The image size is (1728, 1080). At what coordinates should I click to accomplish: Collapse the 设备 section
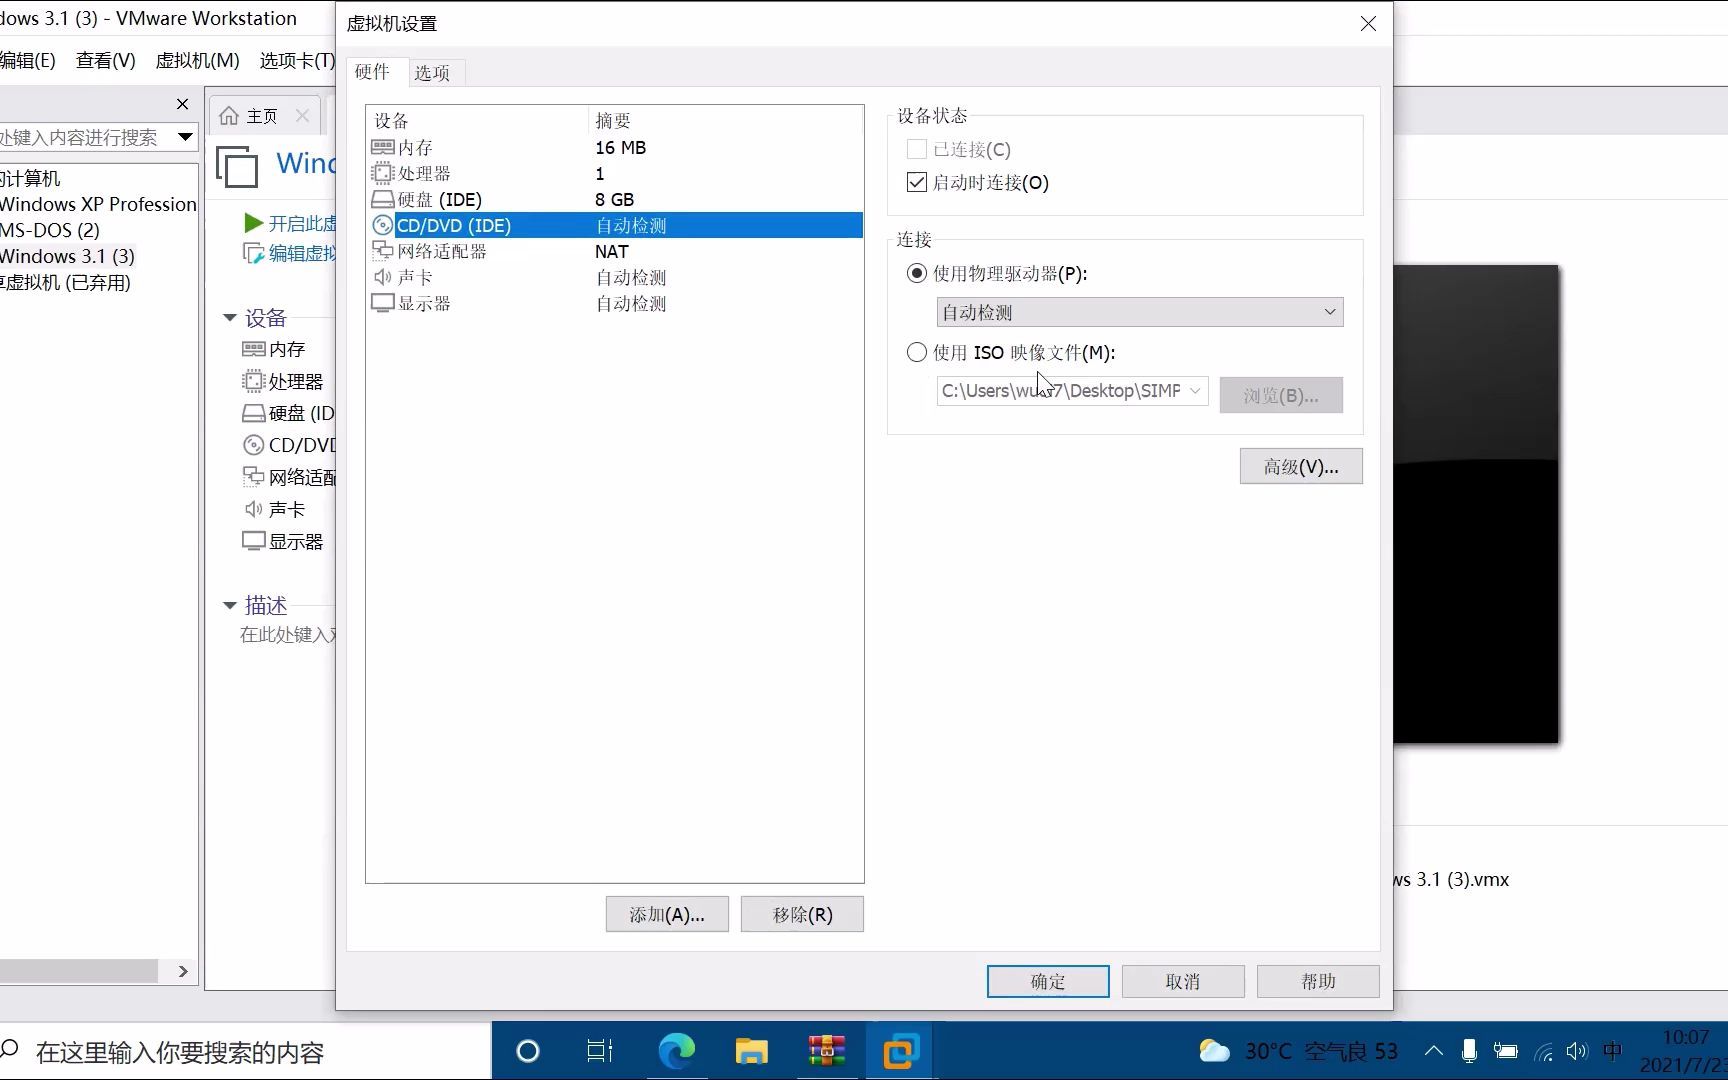(230, 317)
